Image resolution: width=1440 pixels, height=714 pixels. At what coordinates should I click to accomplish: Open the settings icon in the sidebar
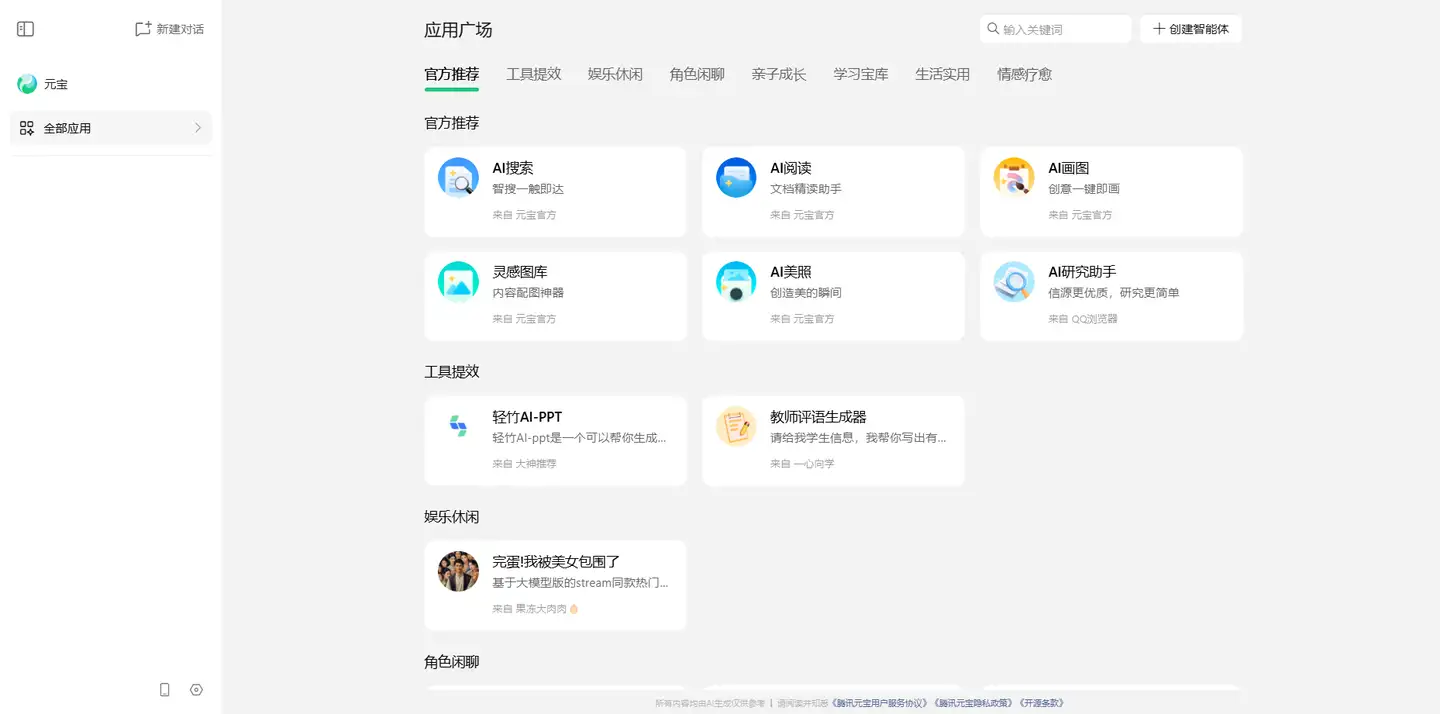[196, 690]
